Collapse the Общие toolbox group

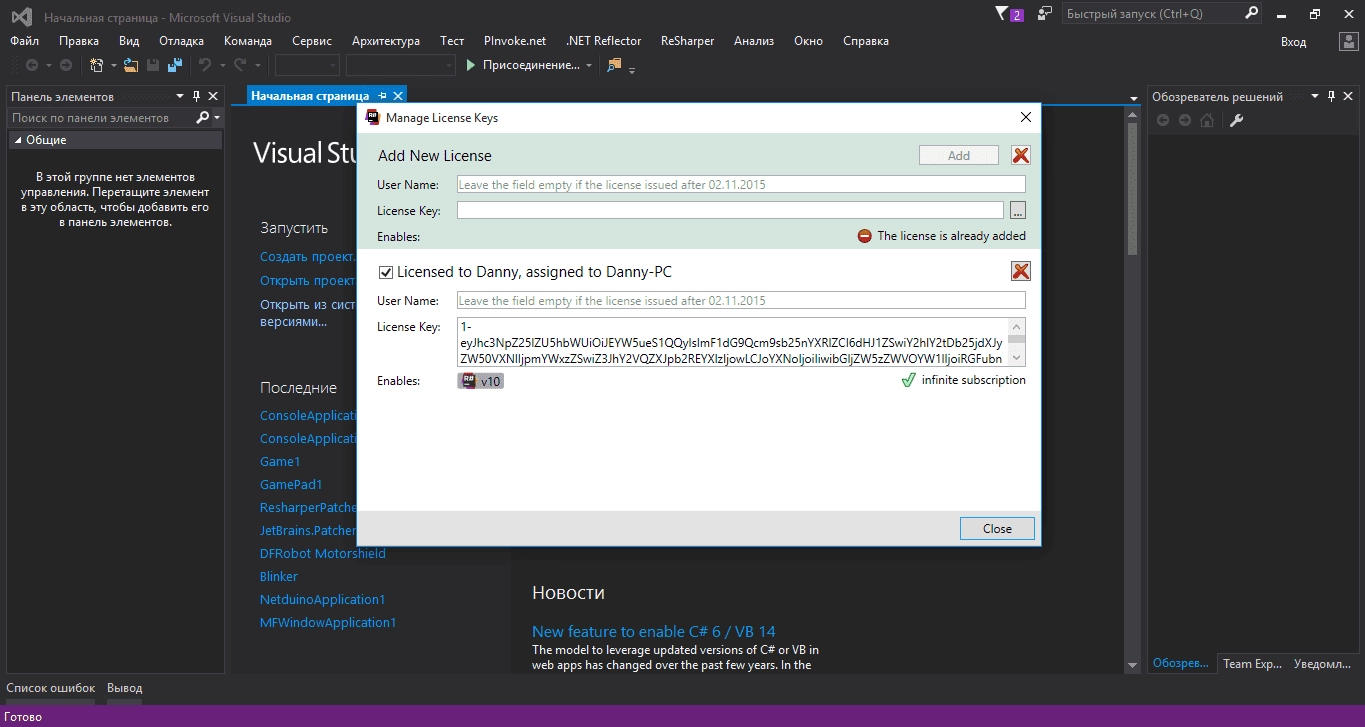click(17, 140)
